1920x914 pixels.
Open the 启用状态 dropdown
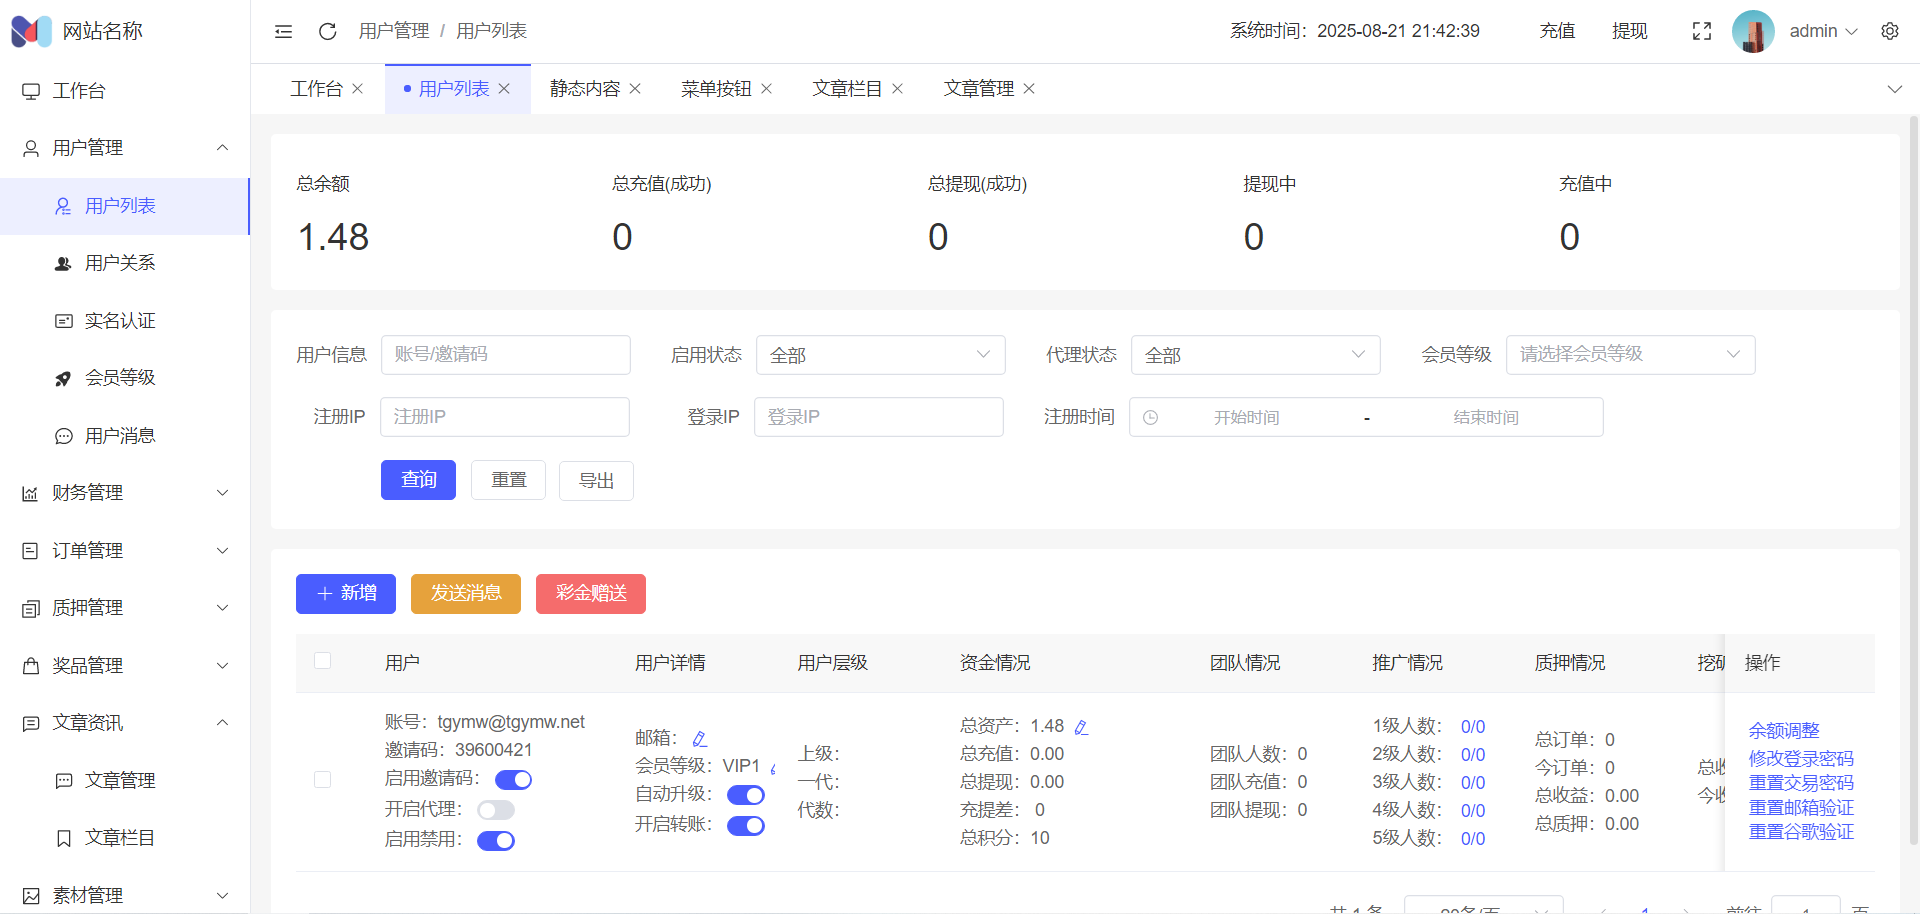(880, 355)
